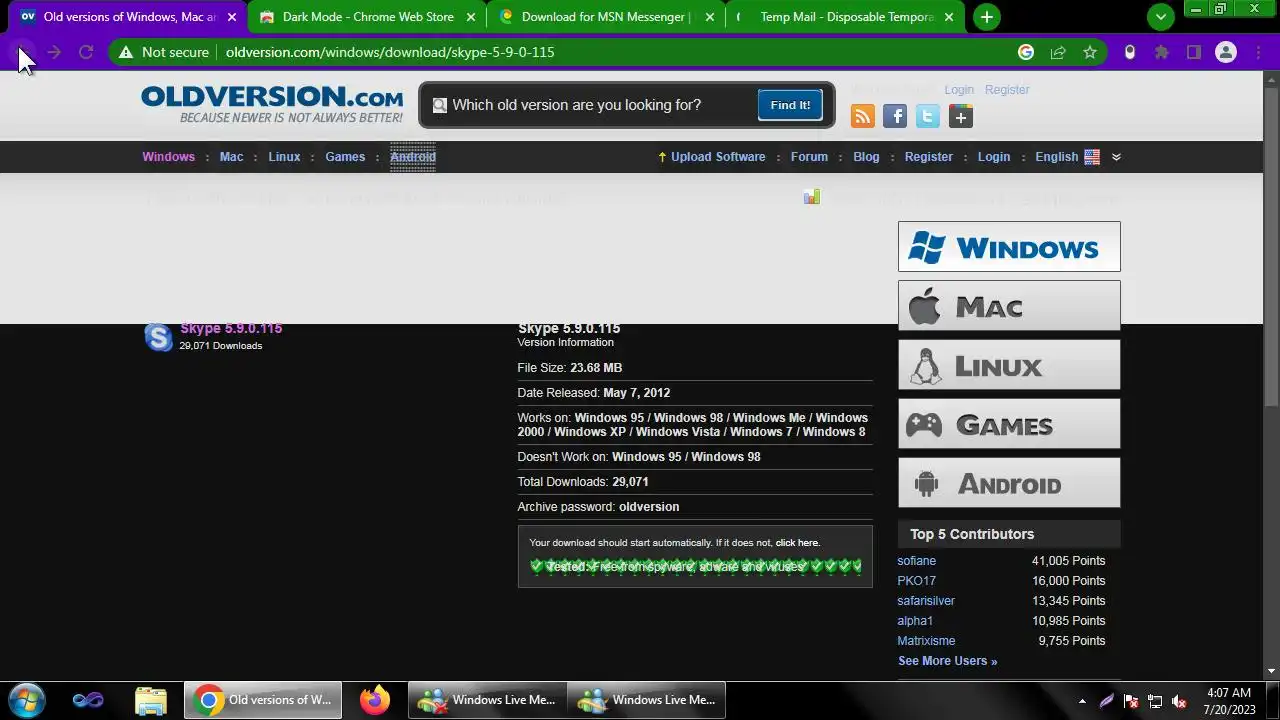Open a new tab with plus button

point(987,17)
